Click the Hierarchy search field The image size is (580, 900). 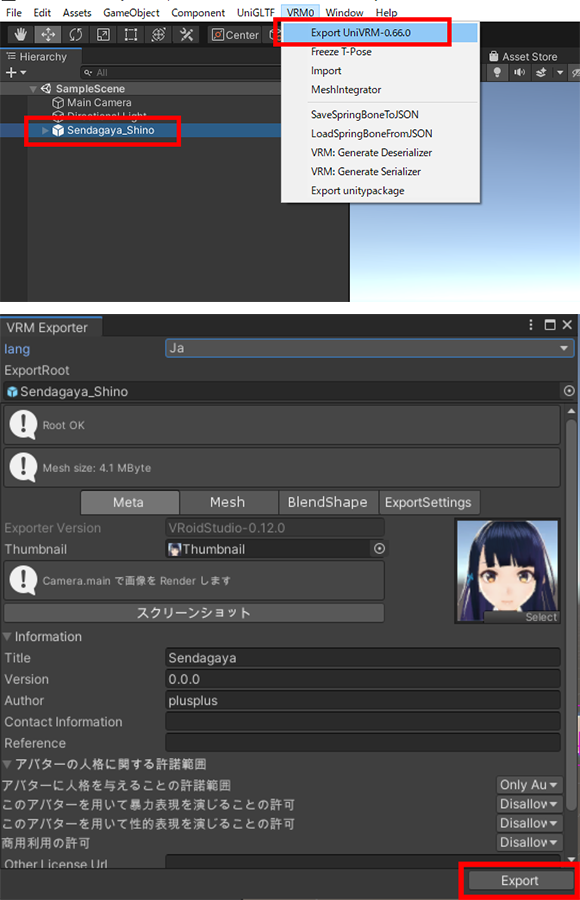[x=181, y=72]
